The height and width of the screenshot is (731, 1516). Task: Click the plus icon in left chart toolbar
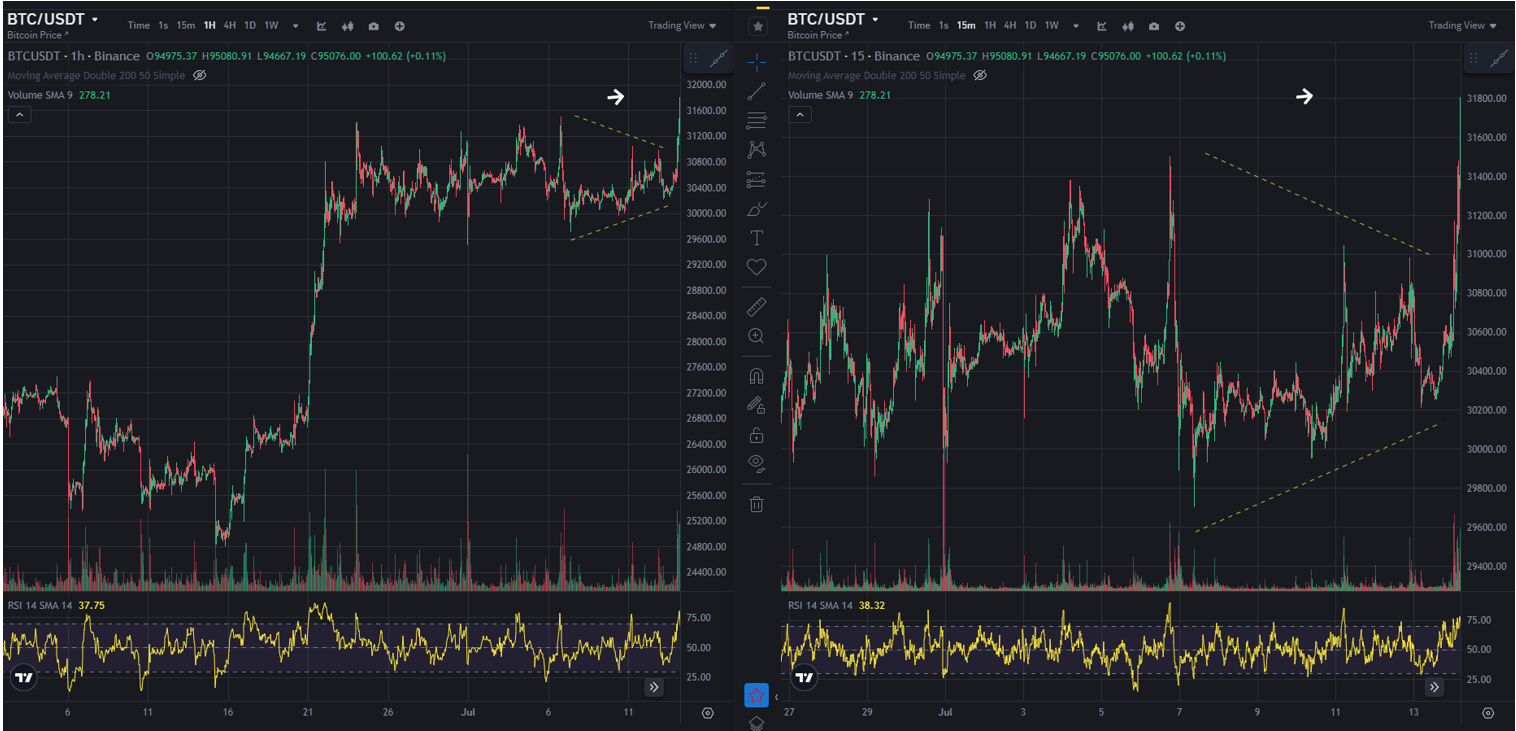point(400,25)
